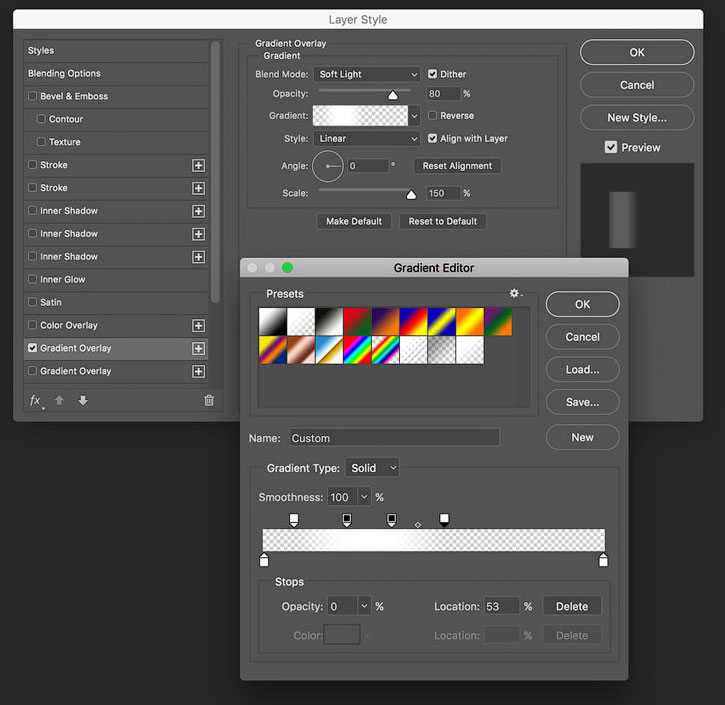Select the copper gradient preset
This screenshot has height=705, width=725.
tap(301, 350)
